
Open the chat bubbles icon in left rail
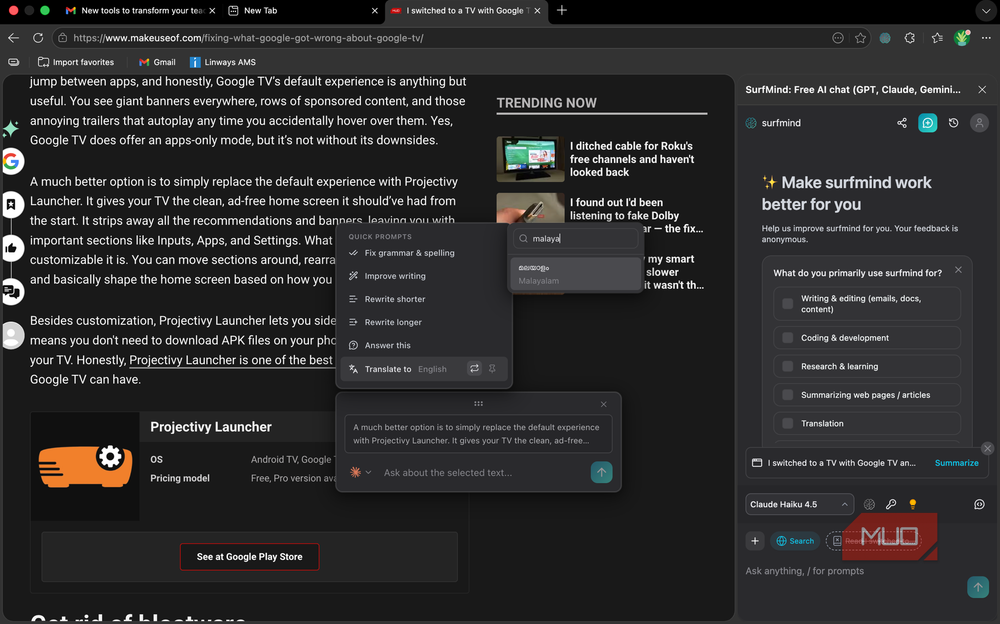[11, 292]
